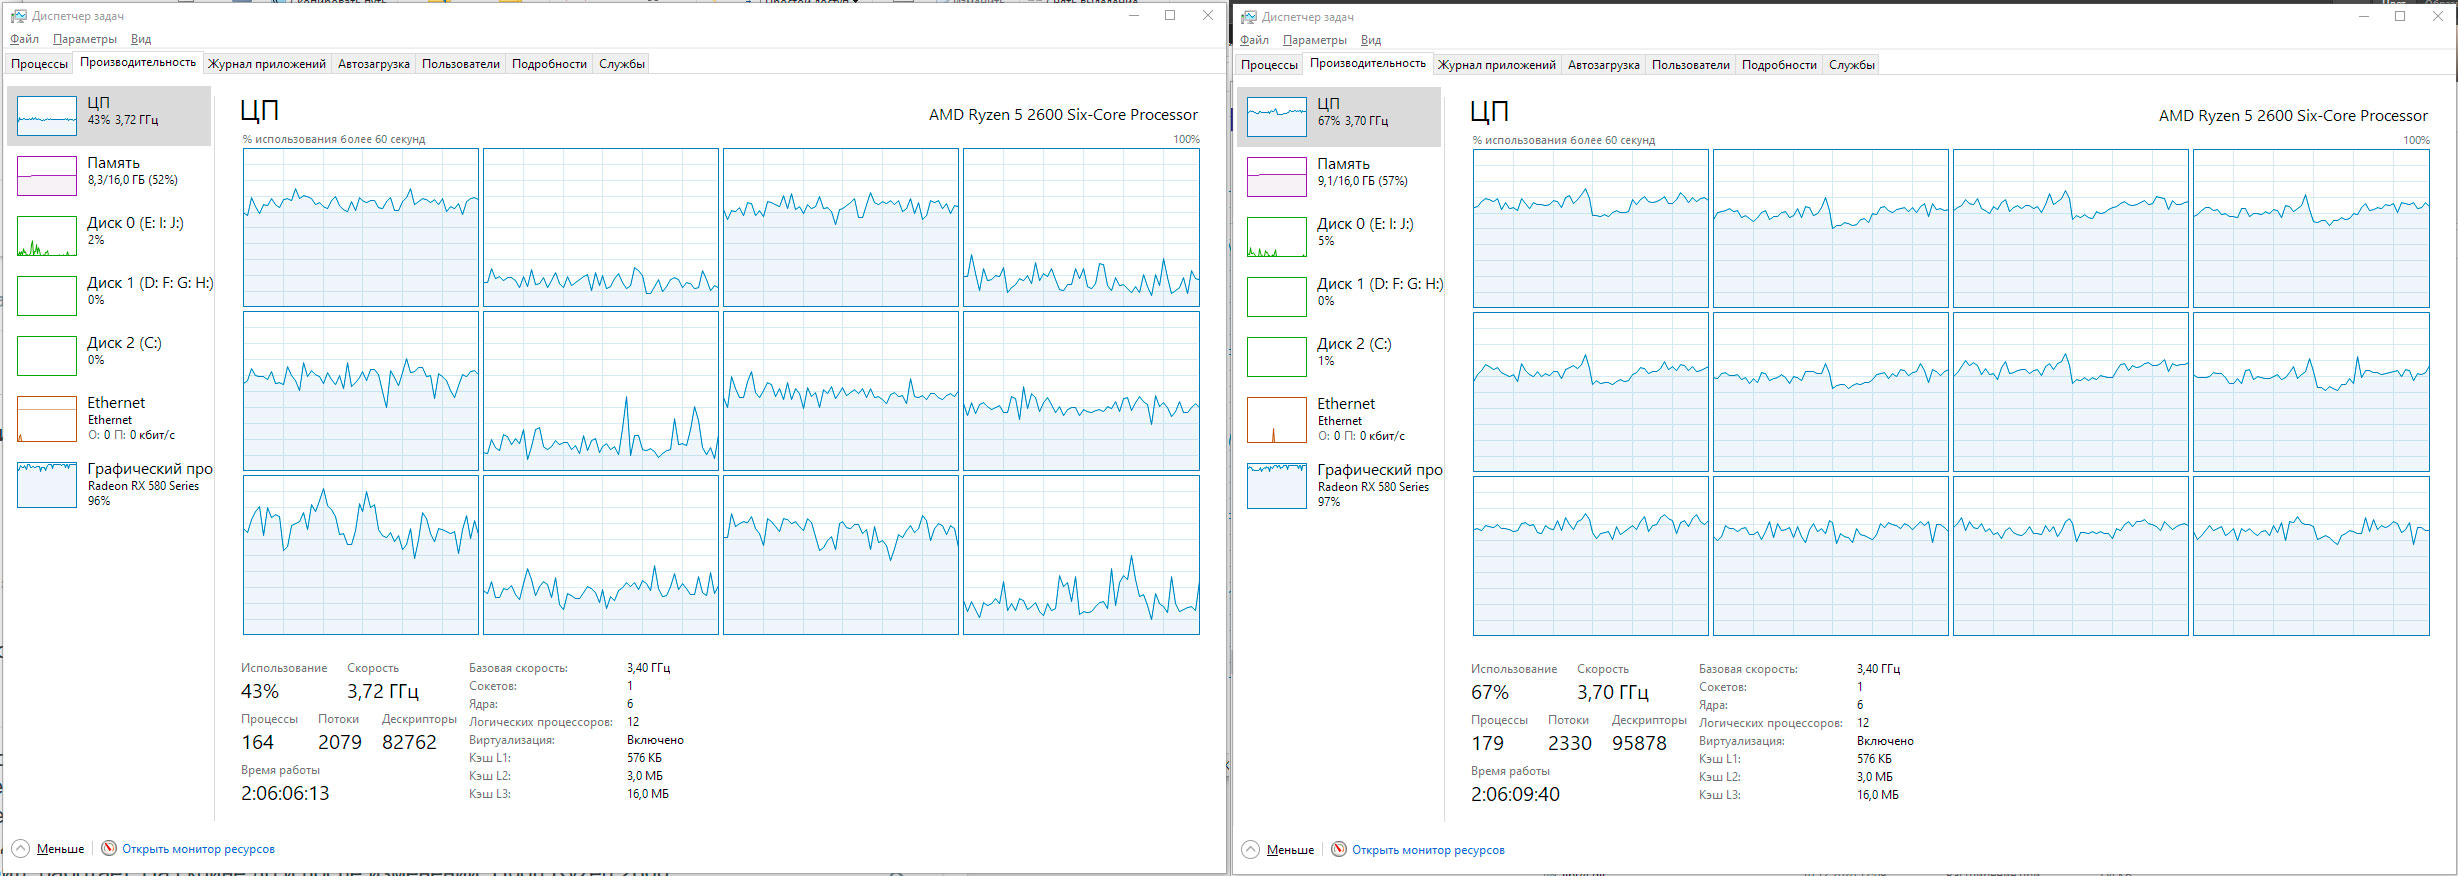
Task: Switch to Службы tab in right window
Action: point(1852,65)
